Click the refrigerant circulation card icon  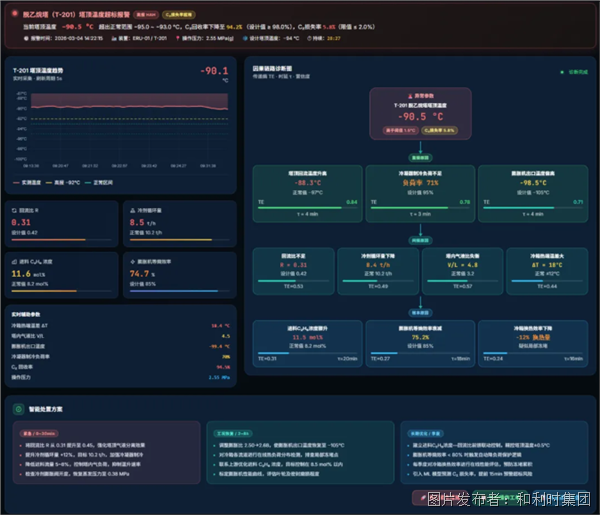pyautogui.click(x=133, y=210)
